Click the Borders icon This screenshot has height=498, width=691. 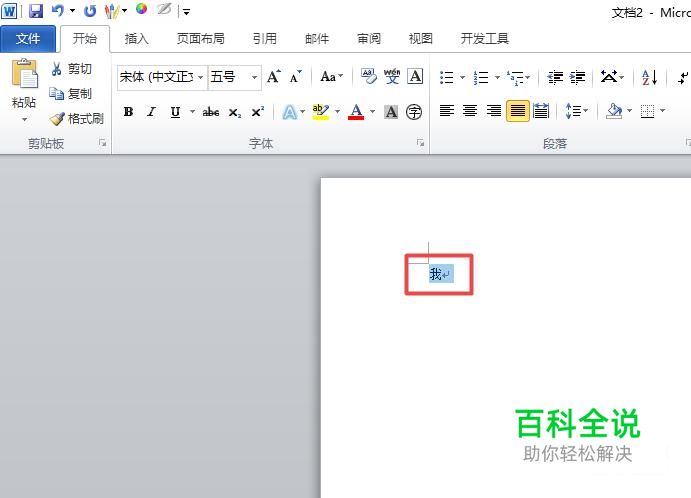647,111
